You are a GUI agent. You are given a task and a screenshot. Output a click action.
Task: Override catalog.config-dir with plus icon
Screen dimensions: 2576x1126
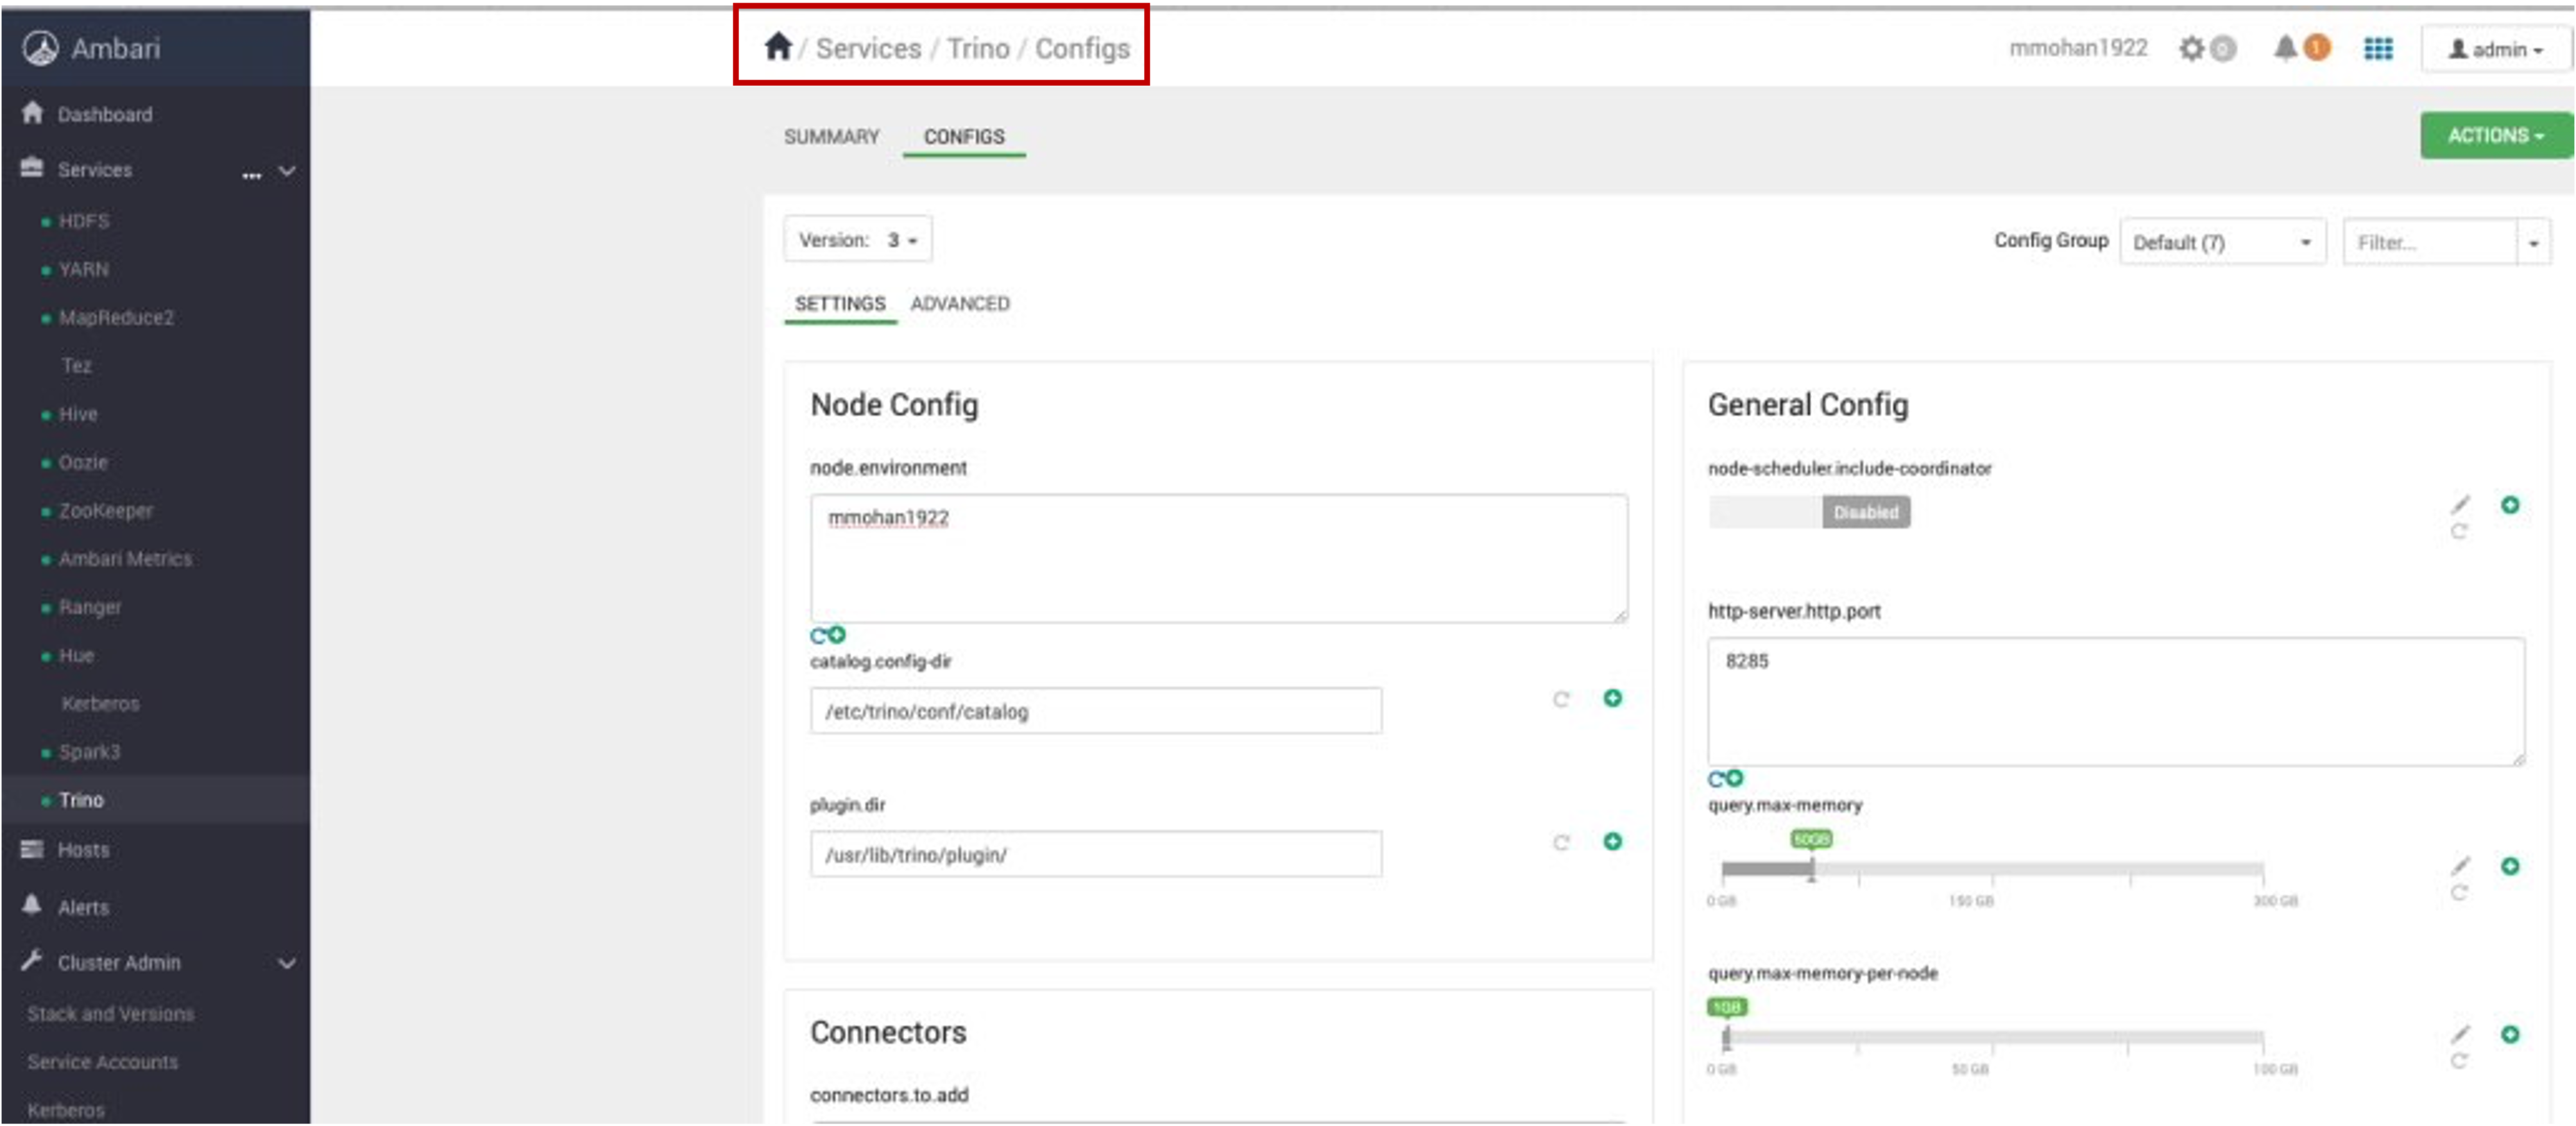click(1612, 698)
